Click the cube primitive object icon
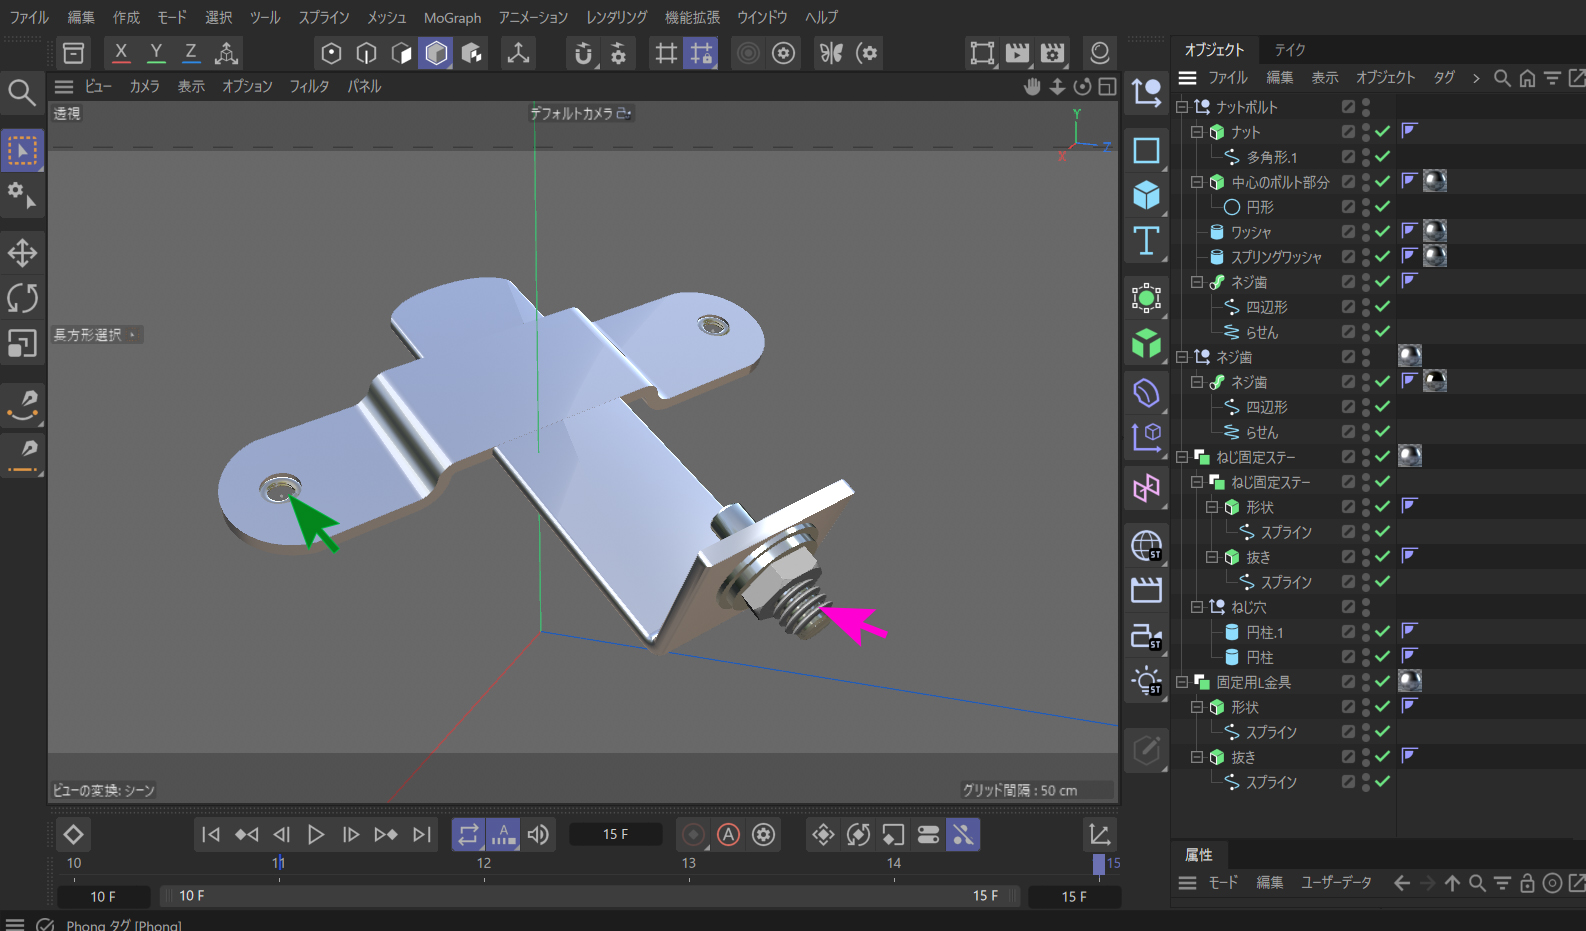 coord(1146,195)
